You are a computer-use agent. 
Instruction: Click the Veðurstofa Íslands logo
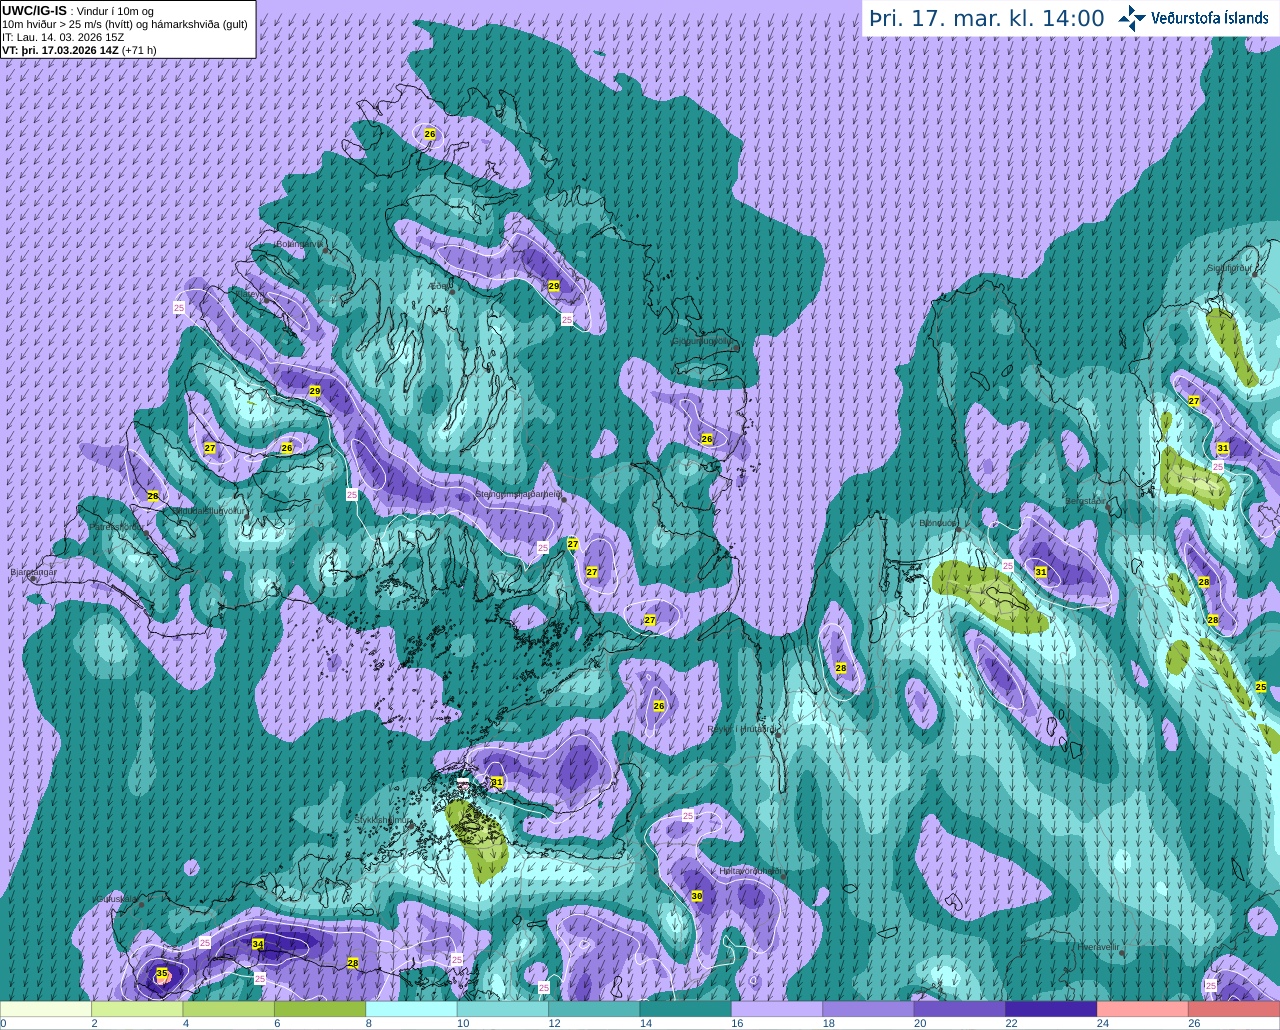[x=1193, y=18]
